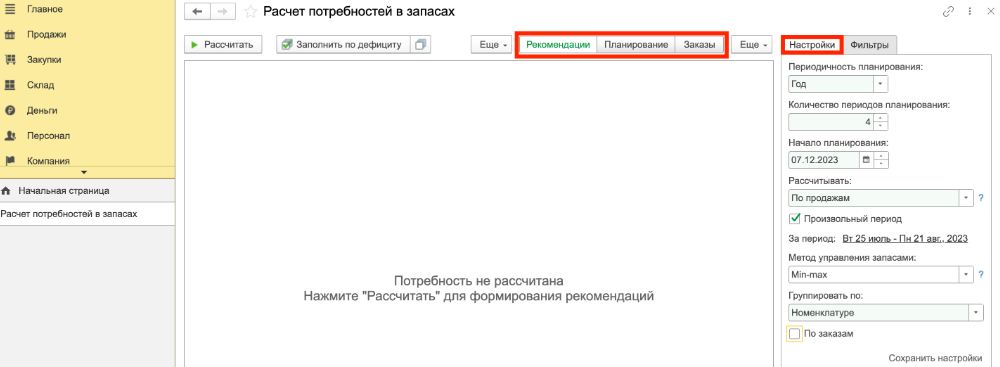Decrement the Начало планирования date
The width and height of the screenshot is (1000, 367).
click(881, 164)
